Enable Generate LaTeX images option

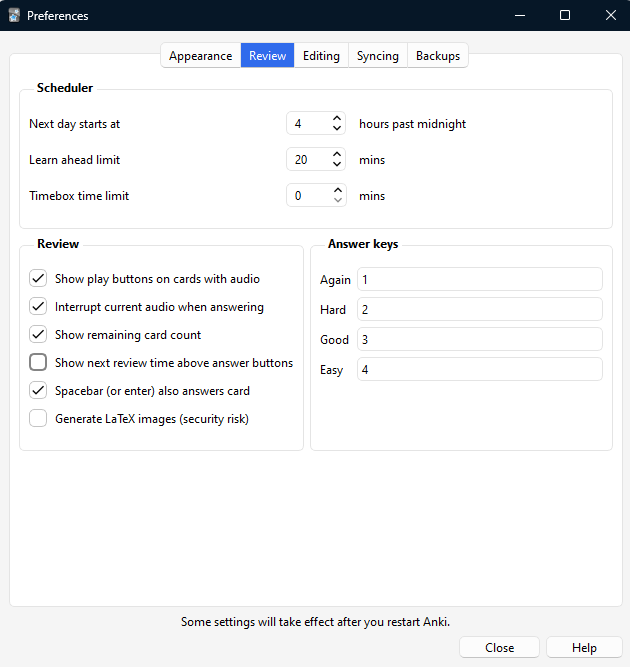coord(39,419)
